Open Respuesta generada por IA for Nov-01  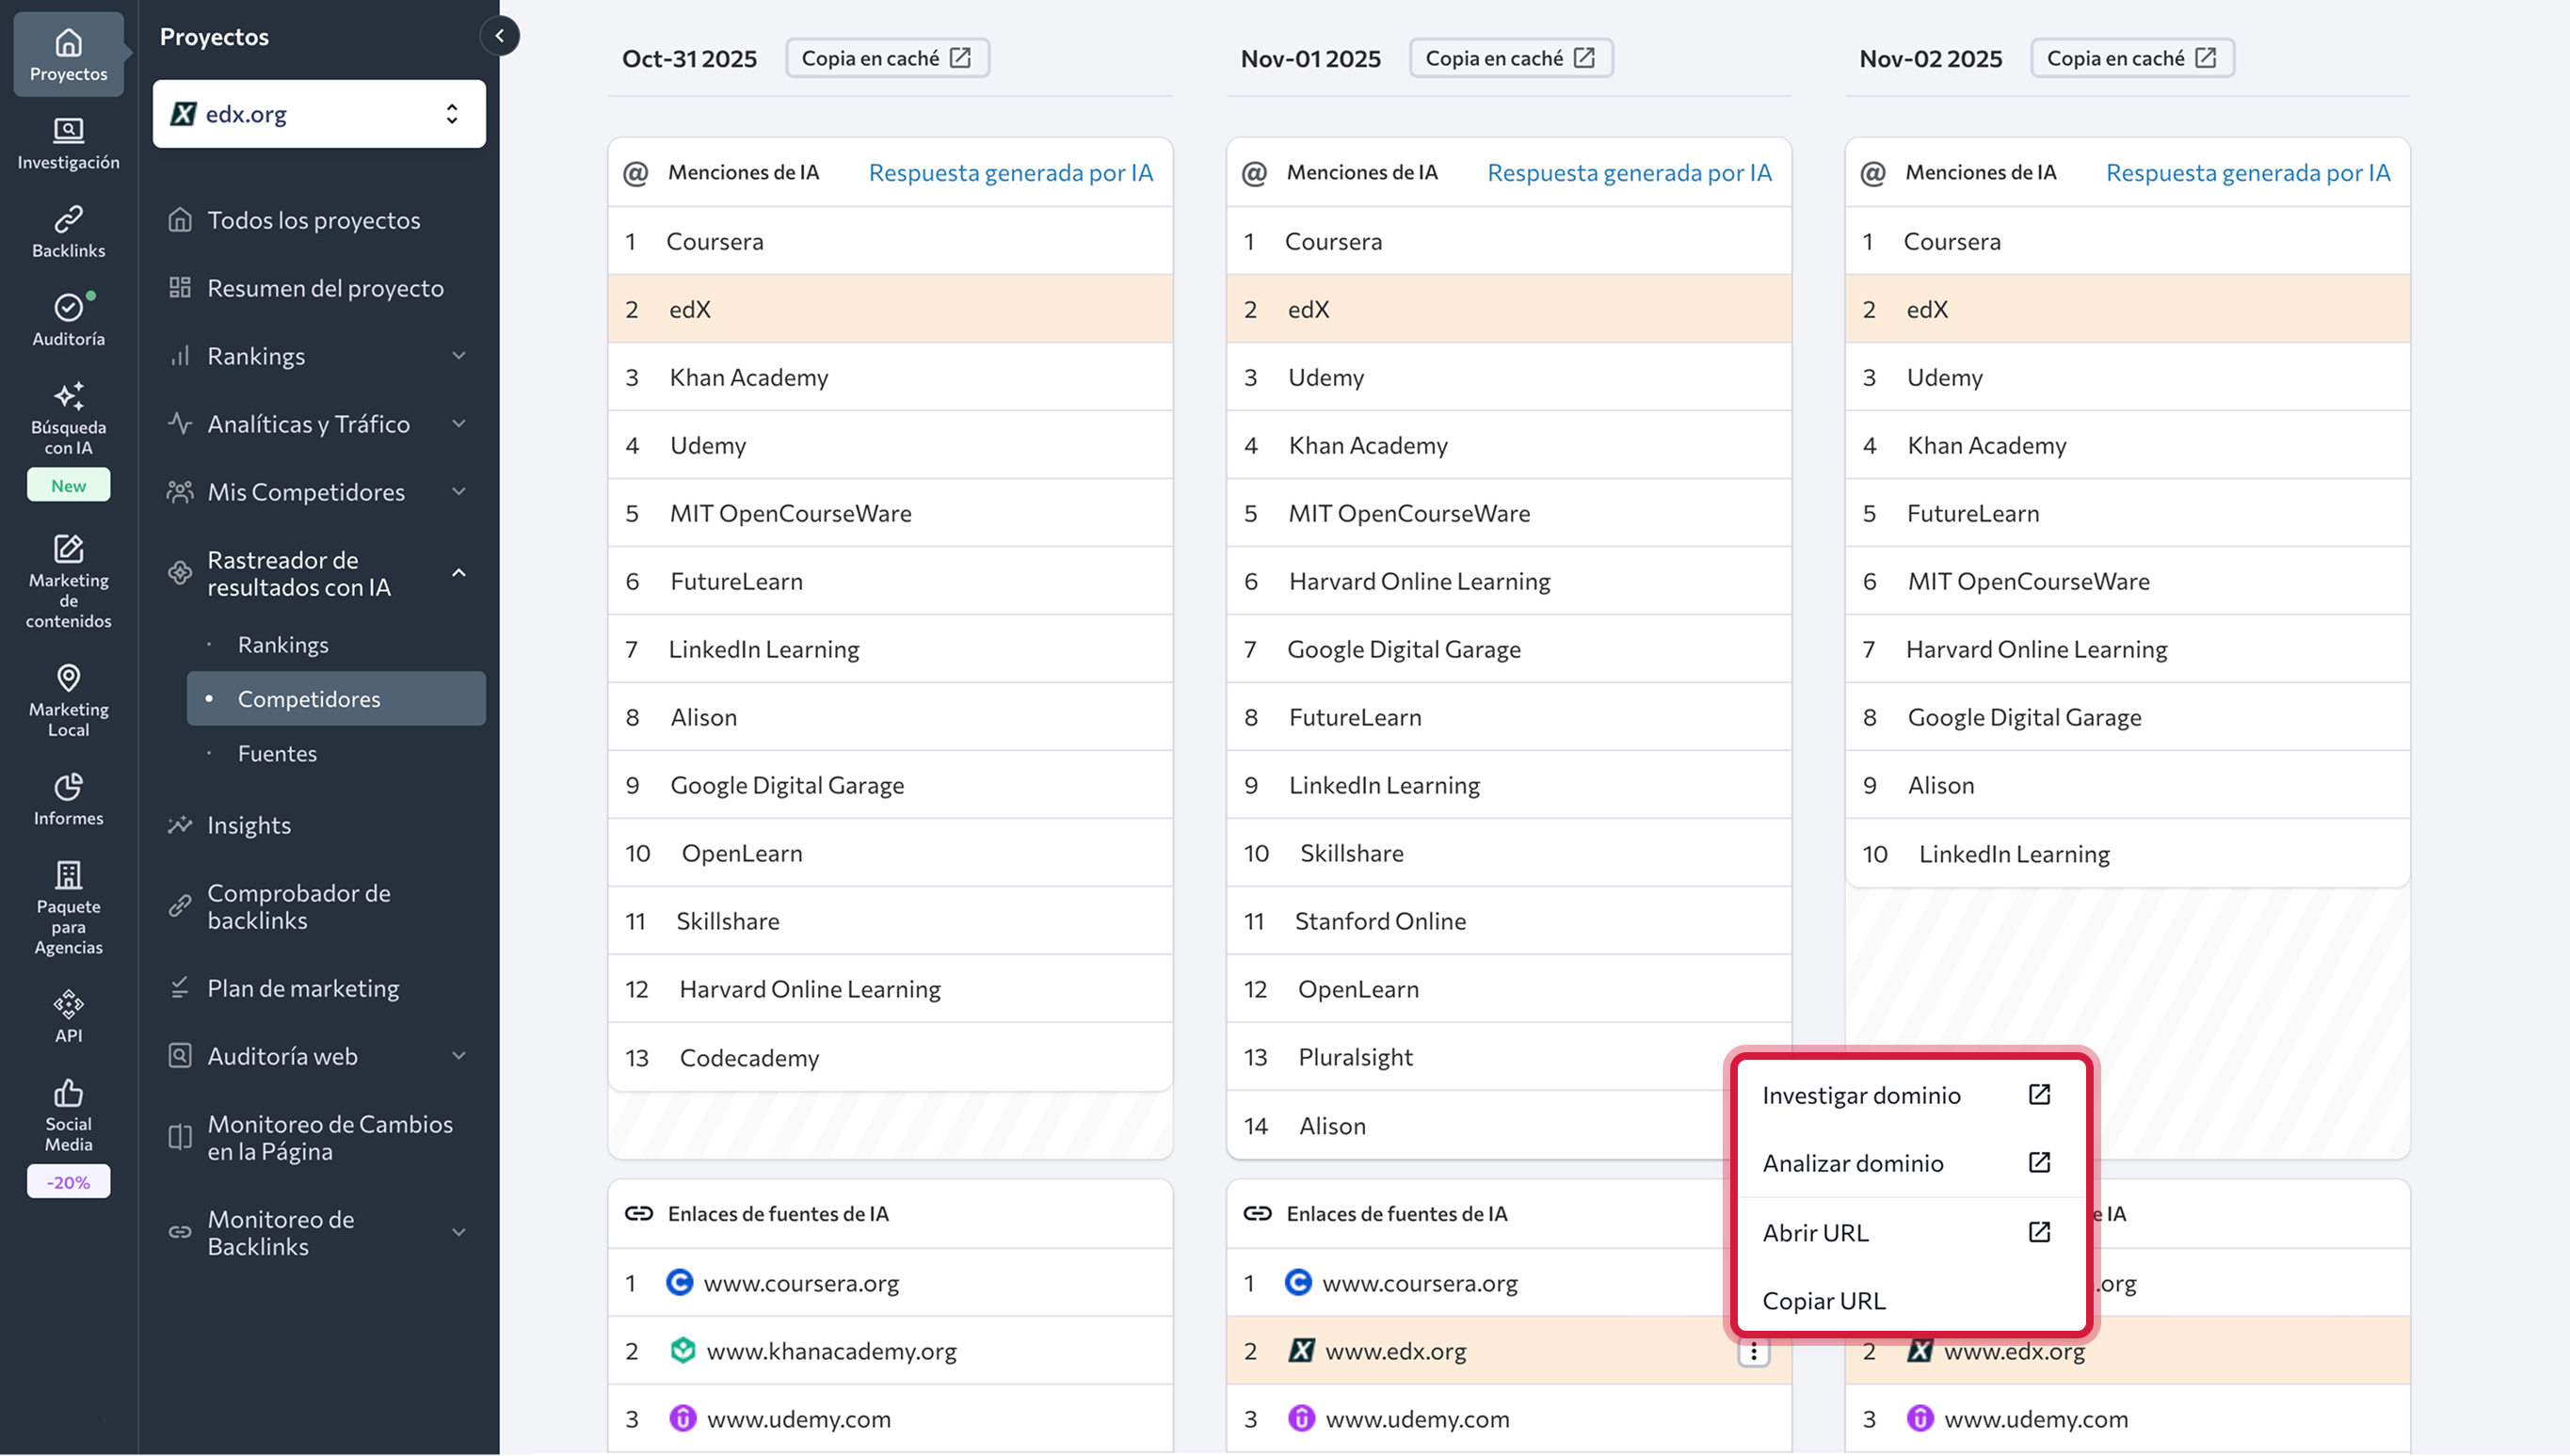coord(1629,173)
